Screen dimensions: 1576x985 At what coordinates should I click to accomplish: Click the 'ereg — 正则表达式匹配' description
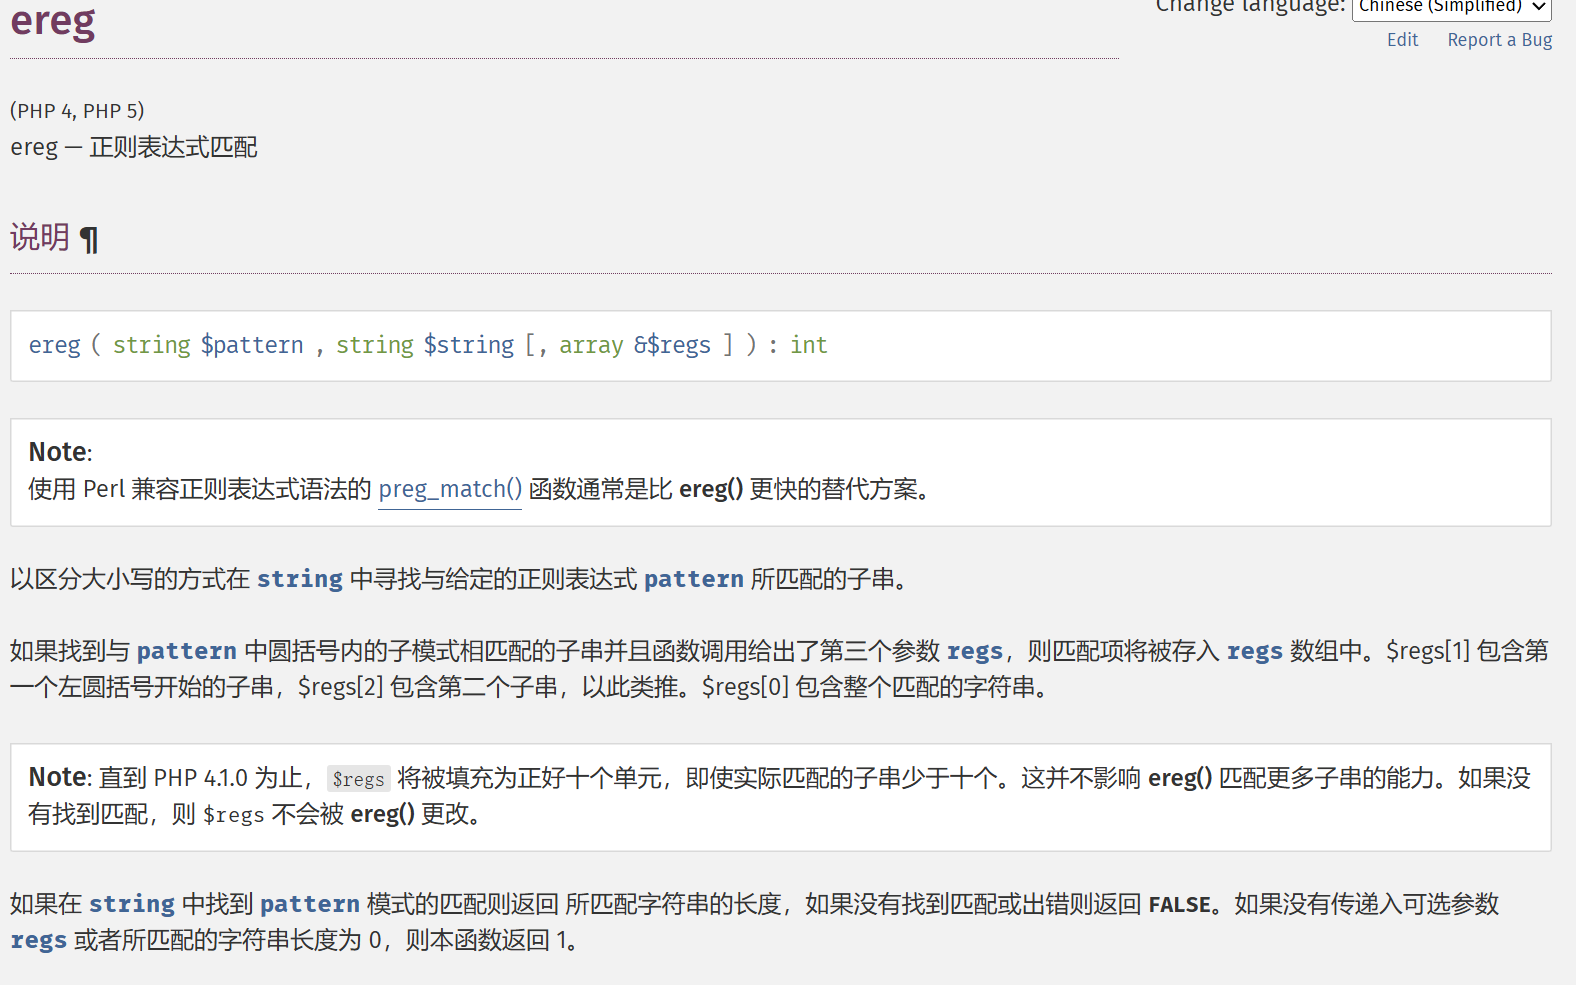pos(134,148)
